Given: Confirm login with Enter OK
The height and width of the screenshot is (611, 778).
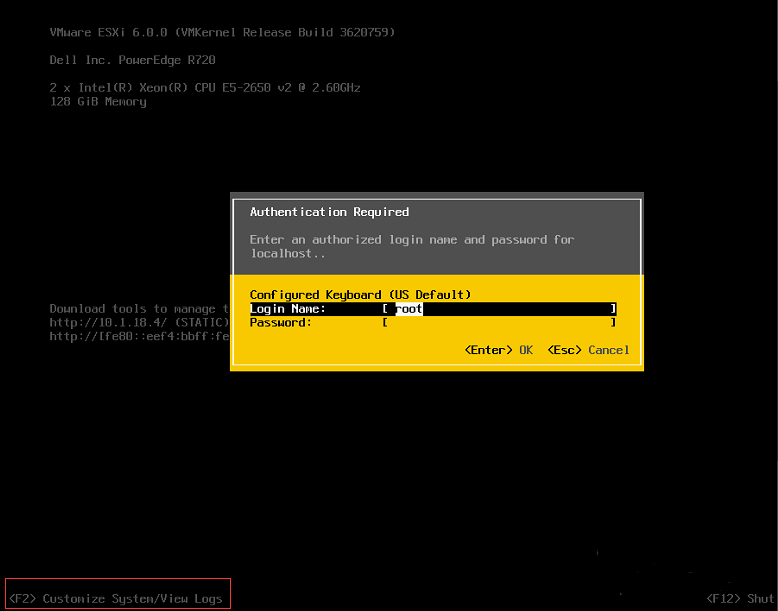Looking at the screenshot, I should [x=499, y=350].
